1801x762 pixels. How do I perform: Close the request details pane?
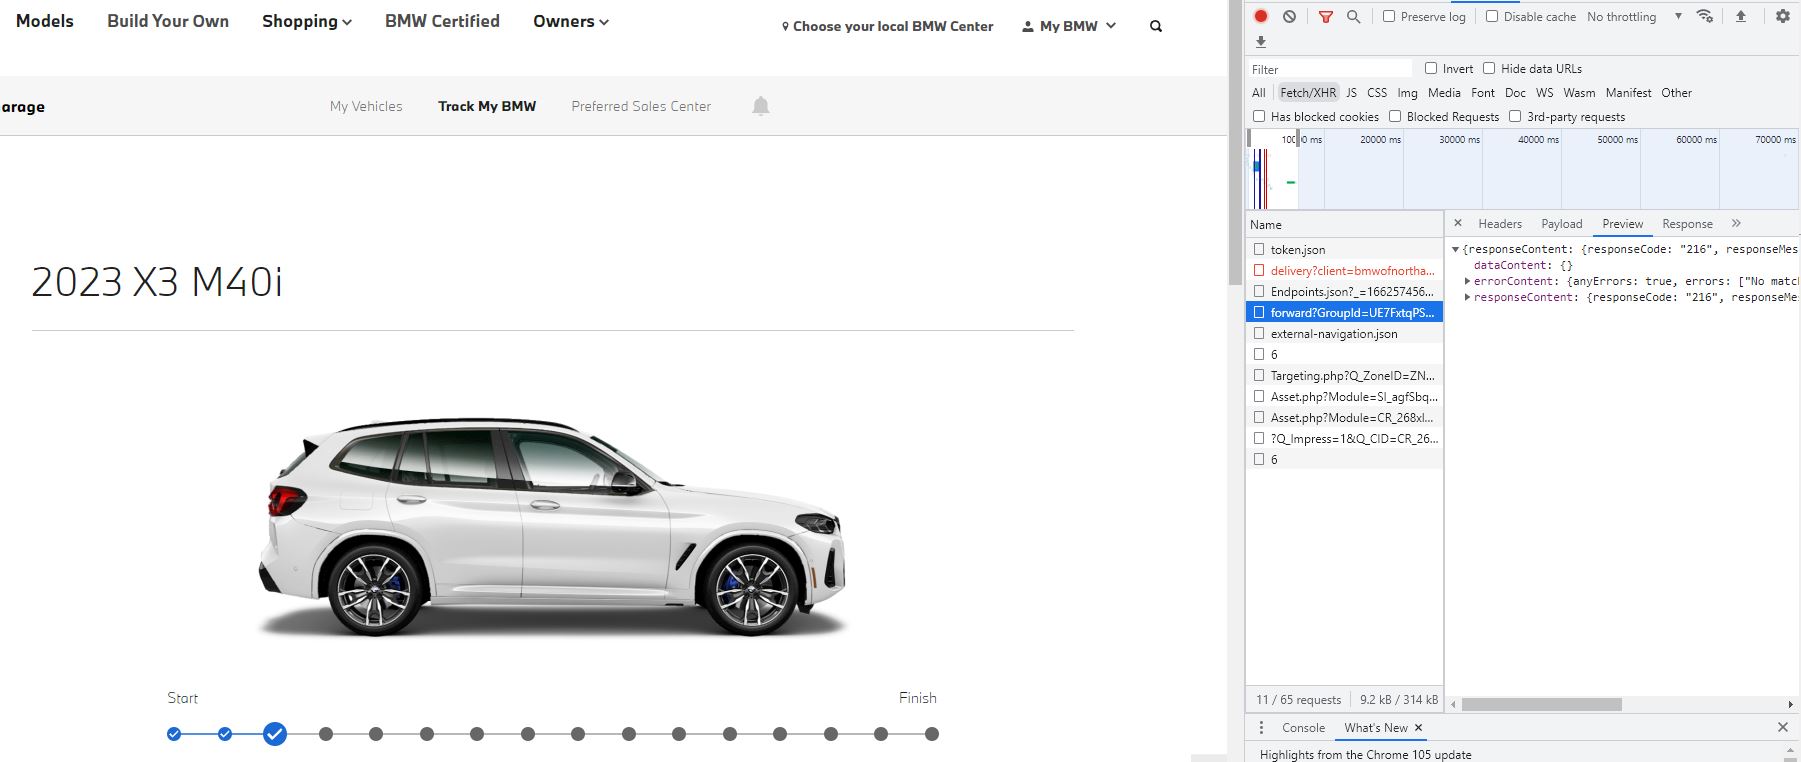point(1458,223)
